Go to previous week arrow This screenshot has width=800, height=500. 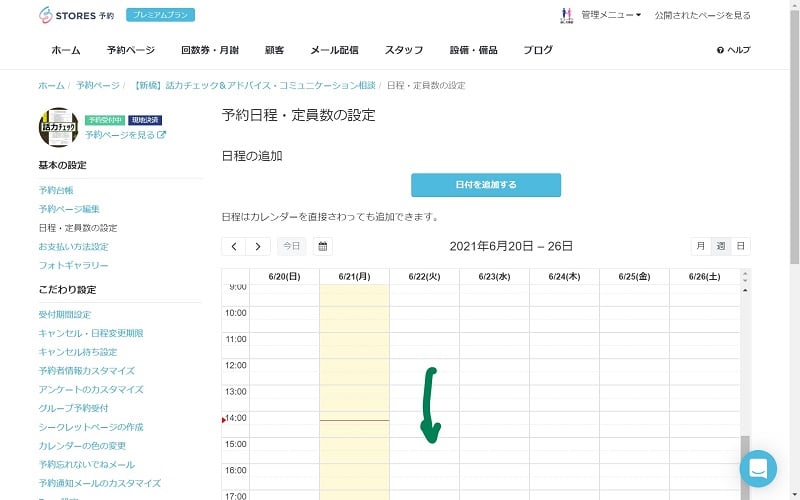tap(234, 246)
